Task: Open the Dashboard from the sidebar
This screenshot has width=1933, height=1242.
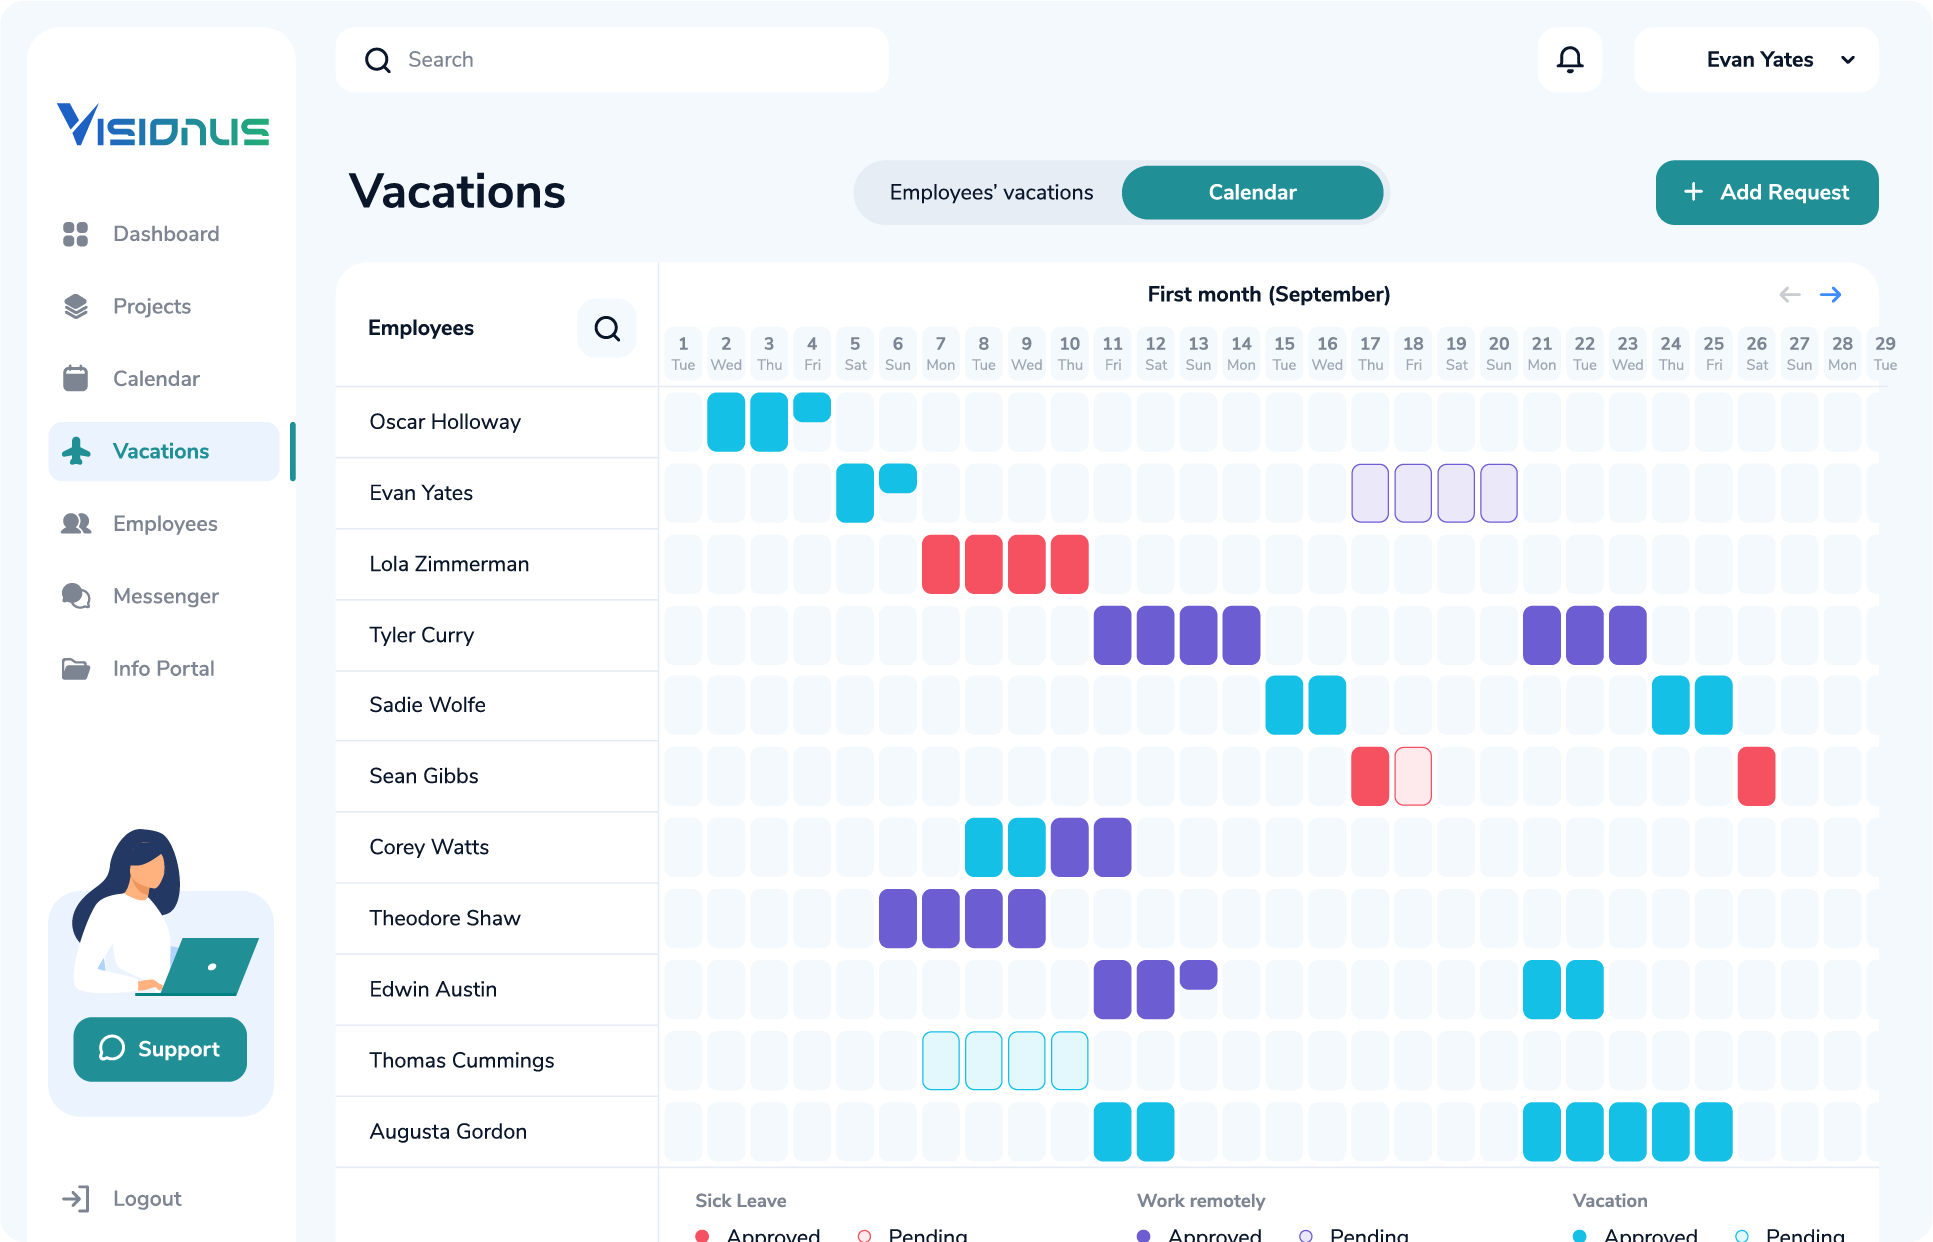Action: coord(75,234)
